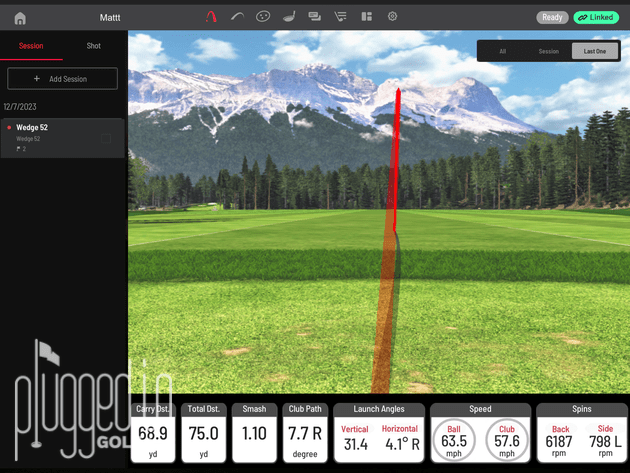Open the ball trajectory curve icon
Image resolution: width=630 pixels, height=473 pixels.
tap(237, 17)
